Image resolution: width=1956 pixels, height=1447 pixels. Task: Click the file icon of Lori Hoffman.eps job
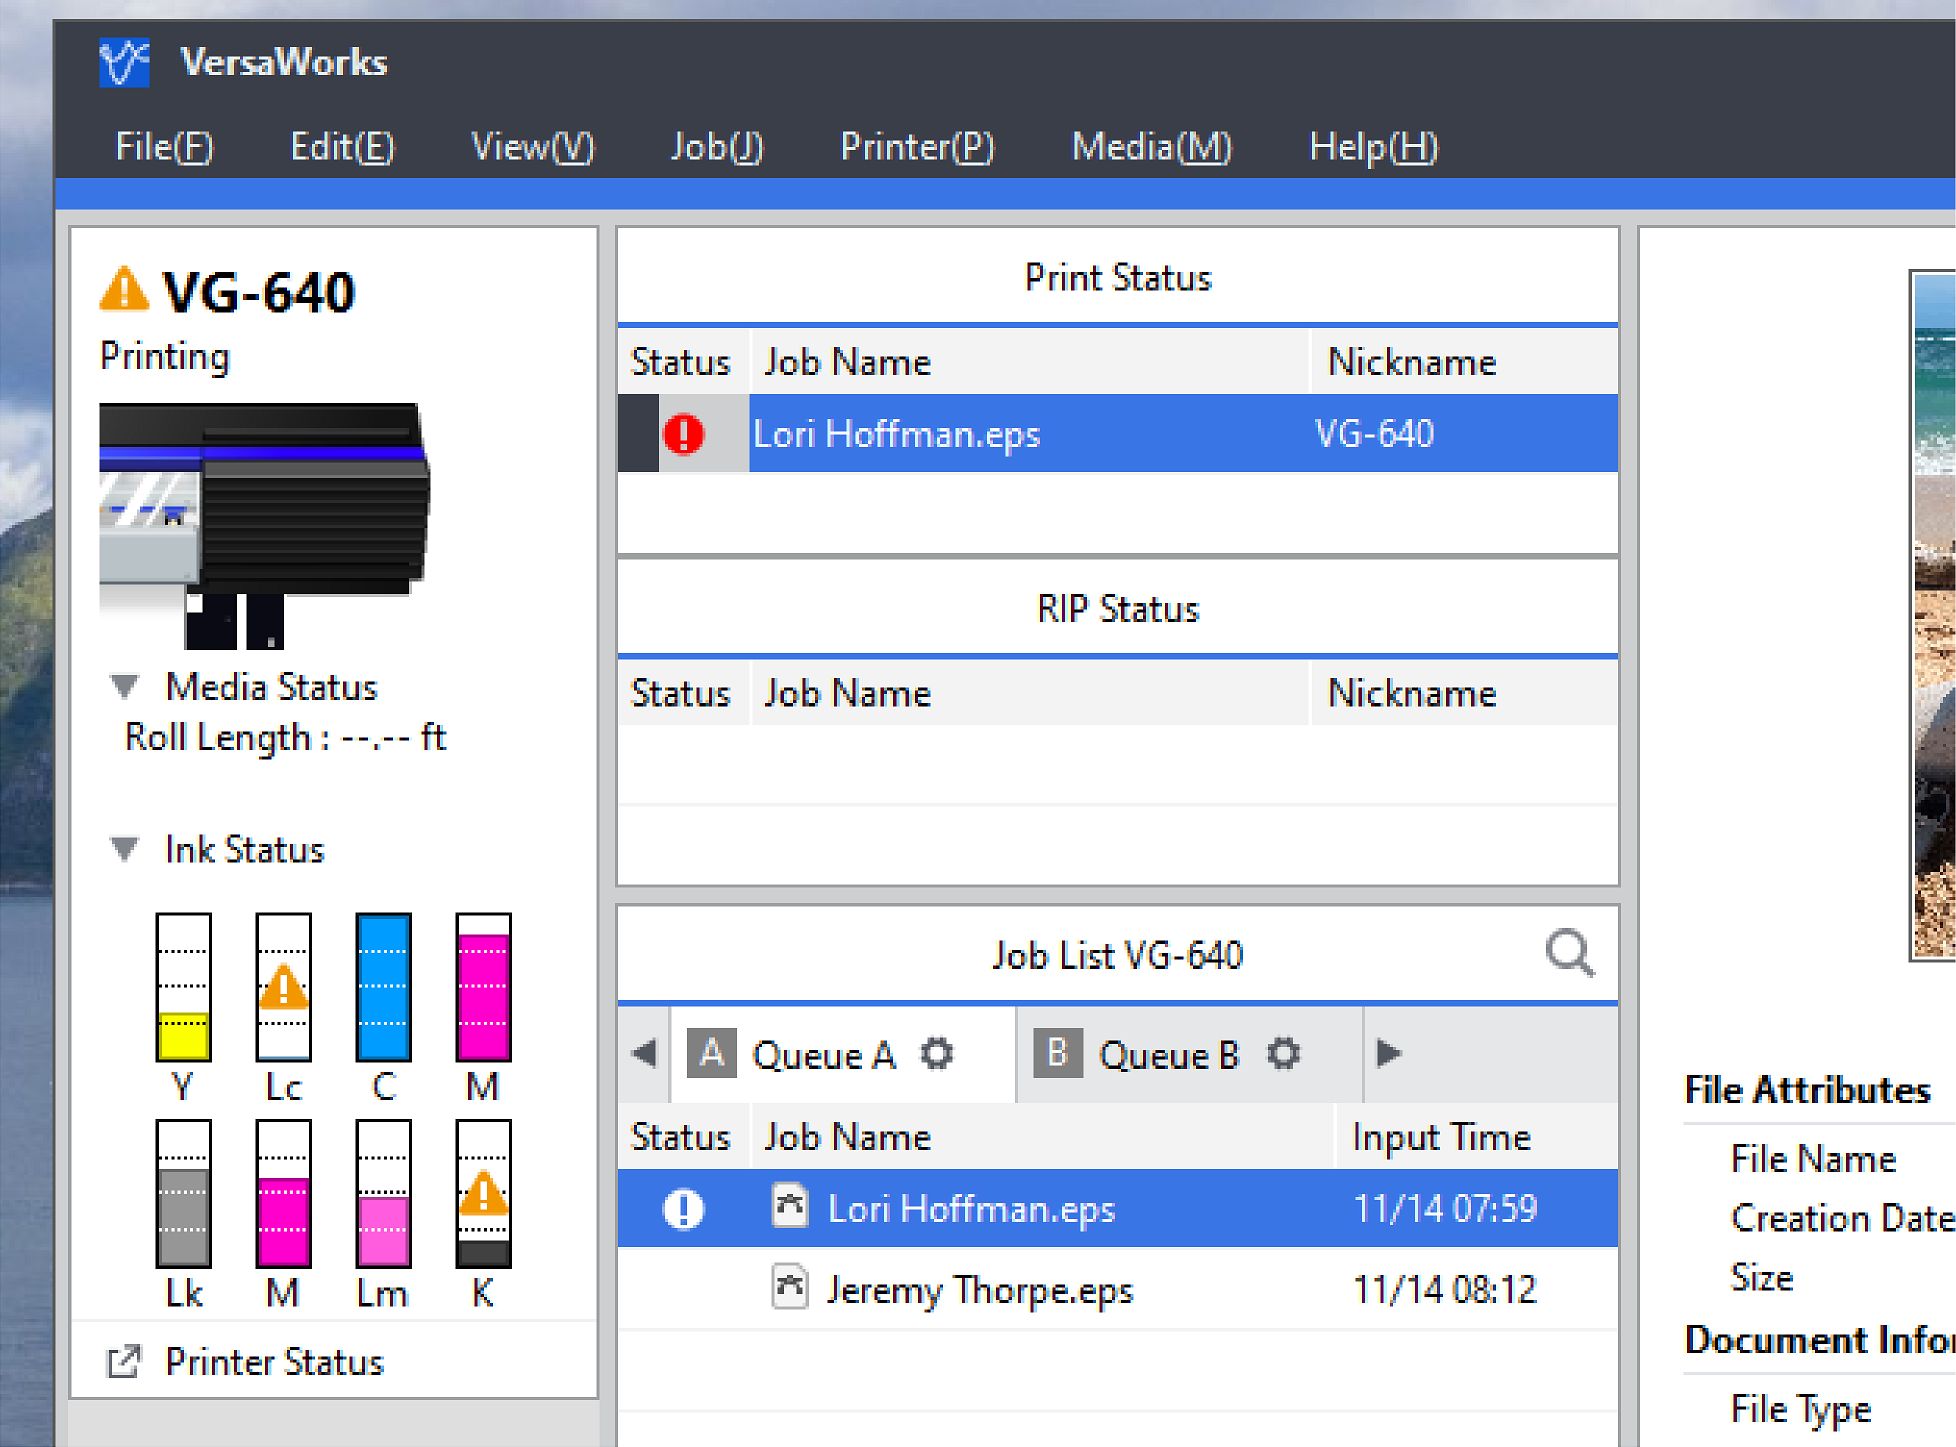coord(790,1206)
